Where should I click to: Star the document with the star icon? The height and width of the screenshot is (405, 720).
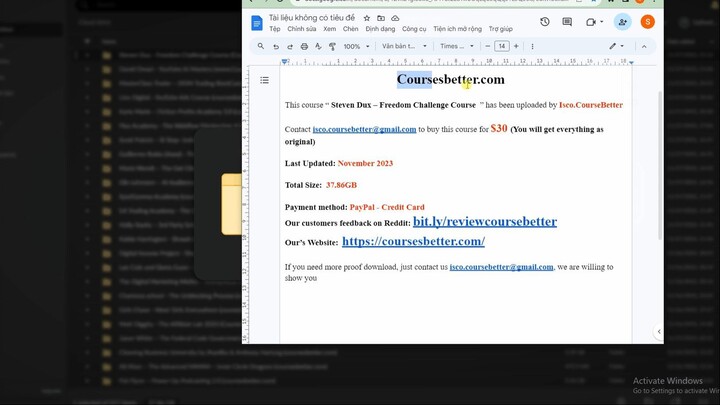click(x=366, y=18)
